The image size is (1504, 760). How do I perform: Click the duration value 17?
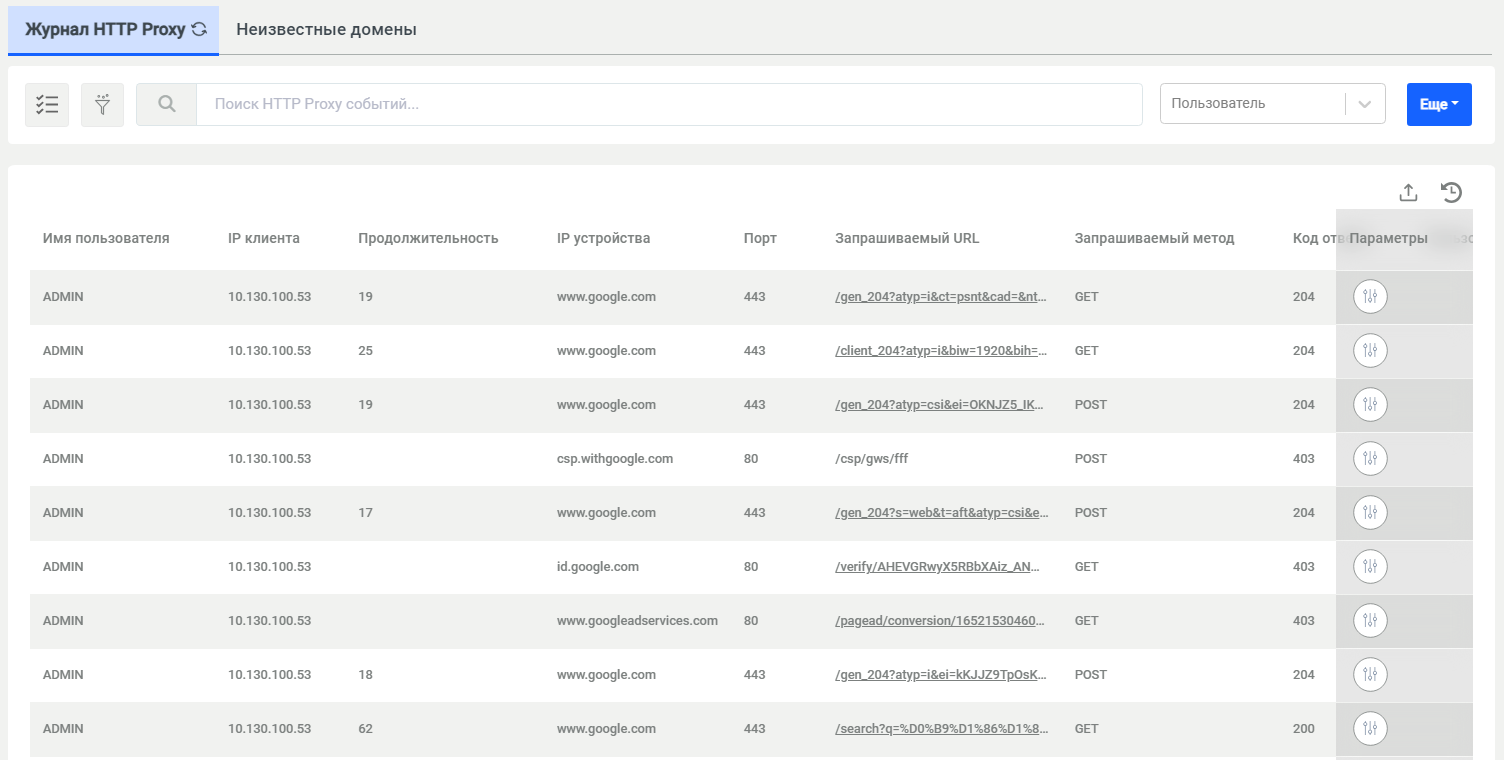coord(365,513)
